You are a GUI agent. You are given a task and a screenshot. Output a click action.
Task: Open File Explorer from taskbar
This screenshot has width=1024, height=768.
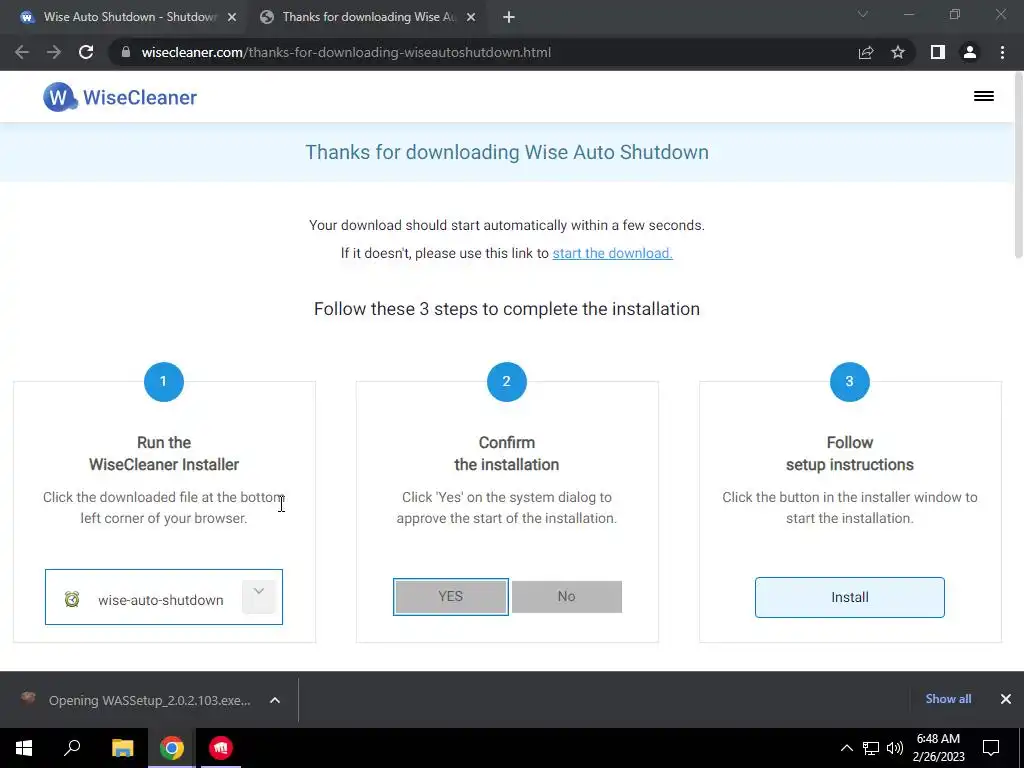pos(122,748)
